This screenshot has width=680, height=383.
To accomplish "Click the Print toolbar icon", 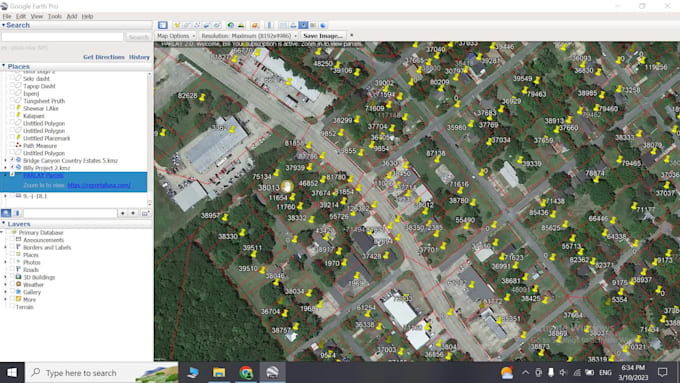I will point(293,25).
